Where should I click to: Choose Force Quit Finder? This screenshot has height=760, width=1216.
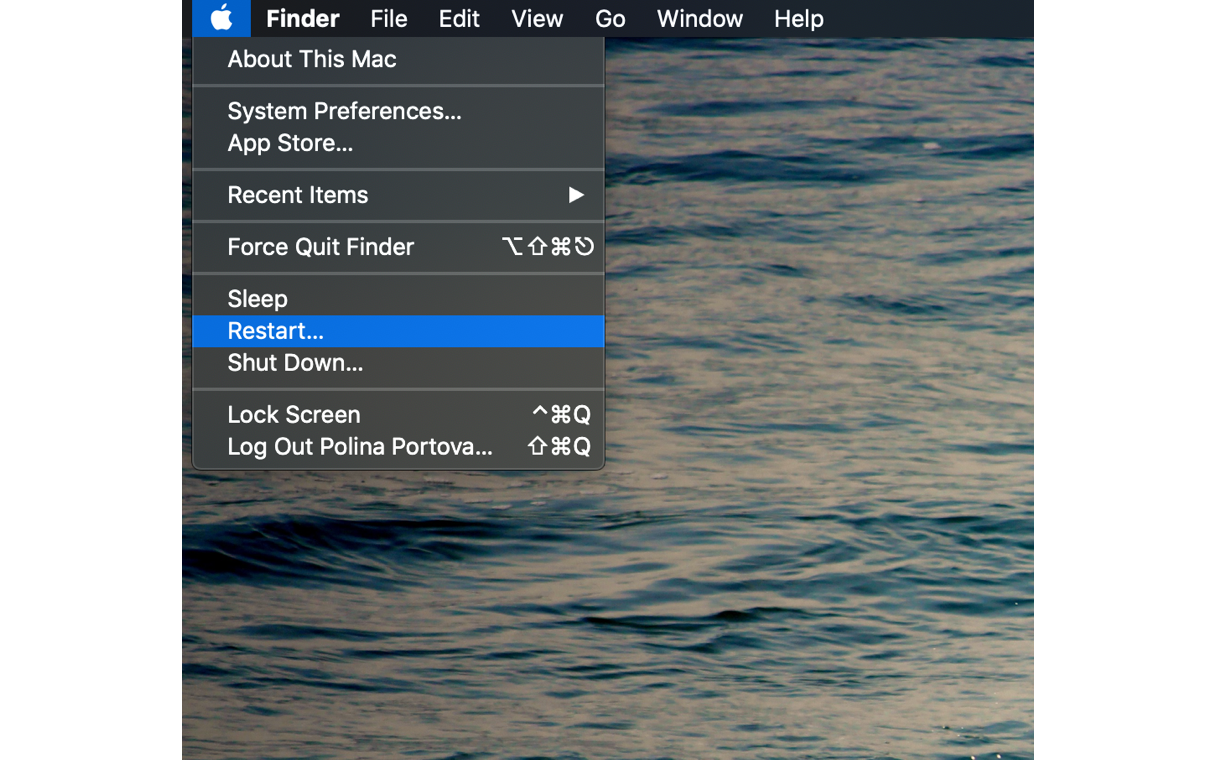pyautogui.click(x=398, y=247)
